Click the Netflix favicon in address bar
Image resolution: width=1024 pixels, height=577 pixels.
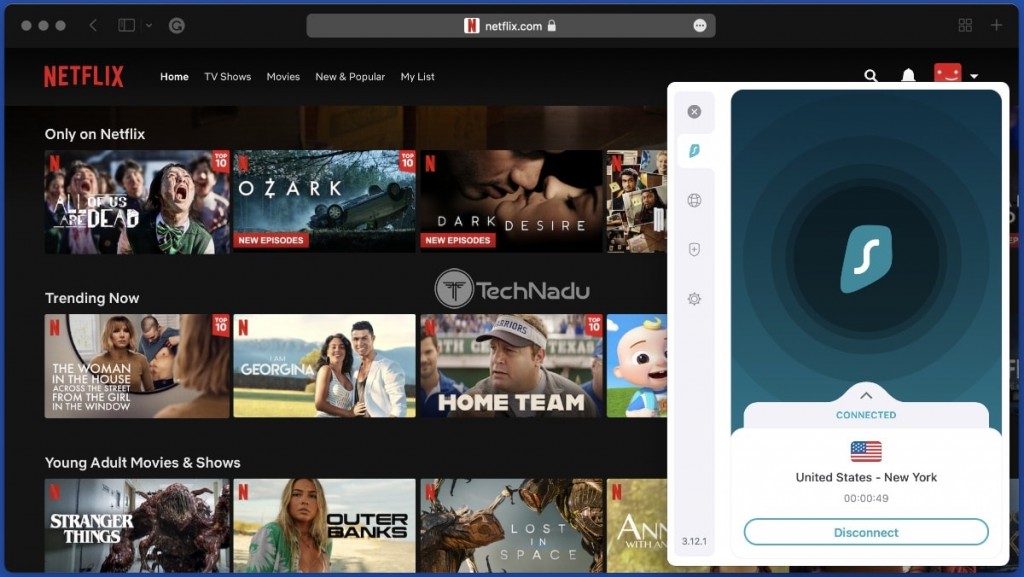click(471, 25)
